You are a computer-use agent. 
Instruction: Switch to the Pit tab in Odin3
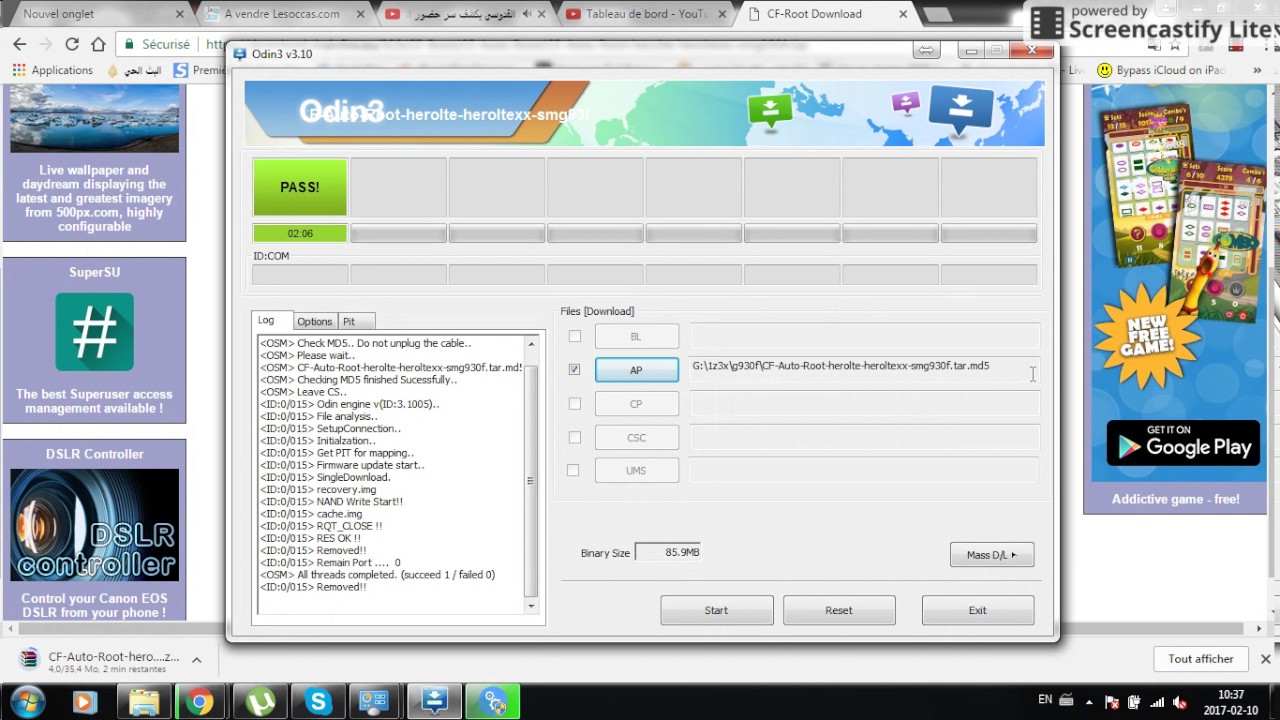click(355, 322)
